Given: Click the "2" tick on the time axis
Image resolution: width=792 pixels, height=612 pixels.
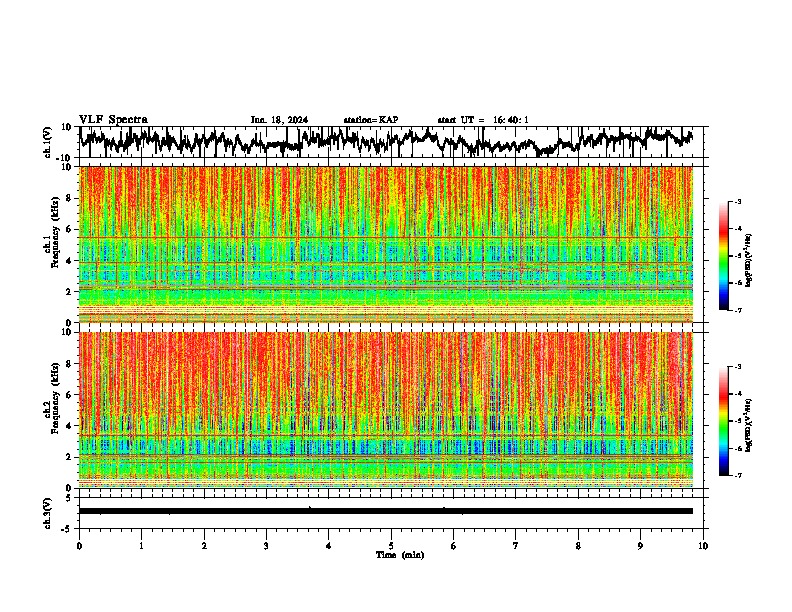Looking at the screenshot, I should [204, 546].
